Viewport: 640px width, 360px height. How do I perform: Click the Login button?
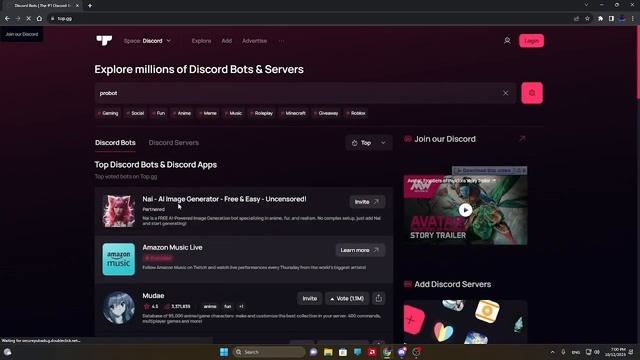531,41
